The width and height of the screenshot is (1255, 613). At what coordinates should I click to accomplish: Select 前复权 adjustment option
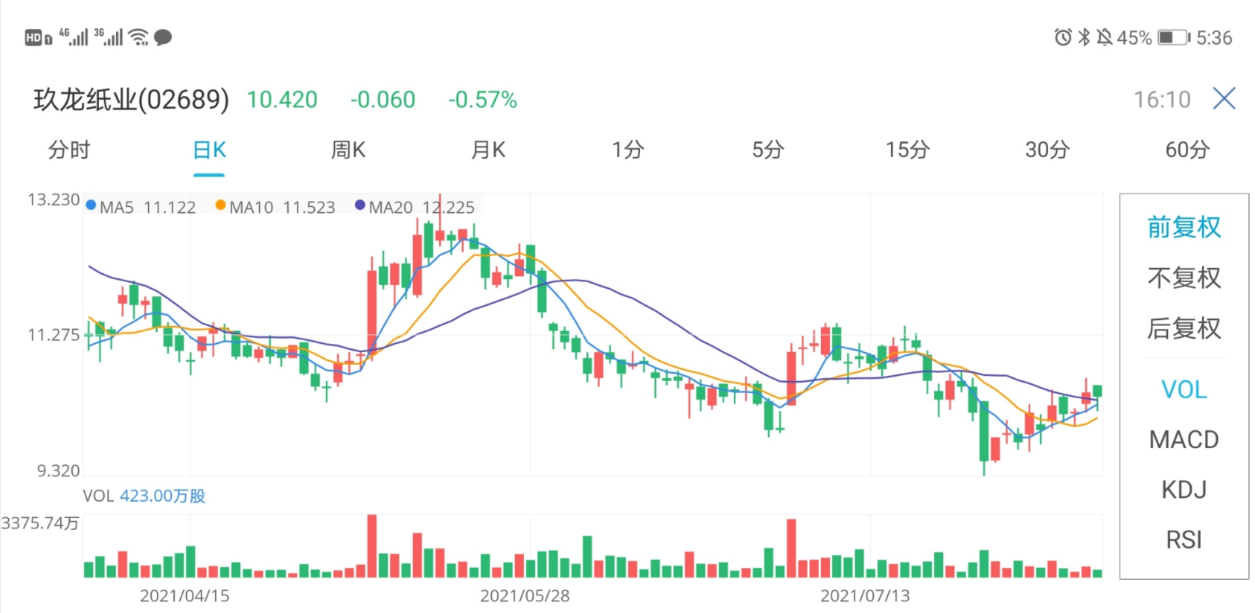tap(1184, 227)
